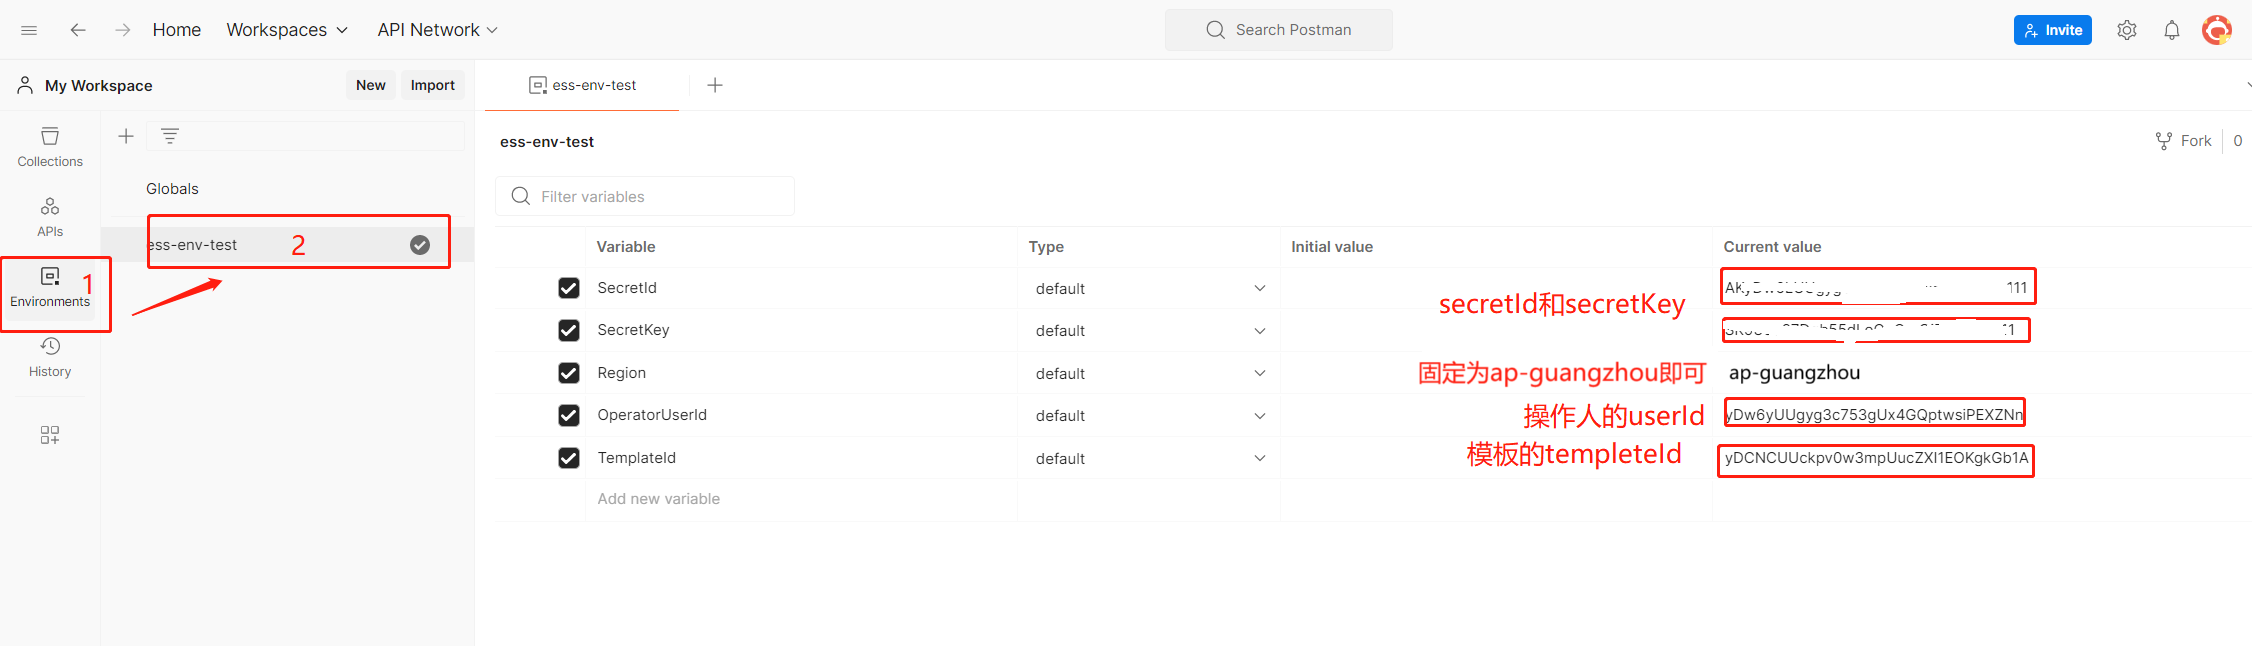Image resolution: width=2252 pixels, height=646 pixels.
Task: Open the settings gear icon
Action: click(2127, 30)
